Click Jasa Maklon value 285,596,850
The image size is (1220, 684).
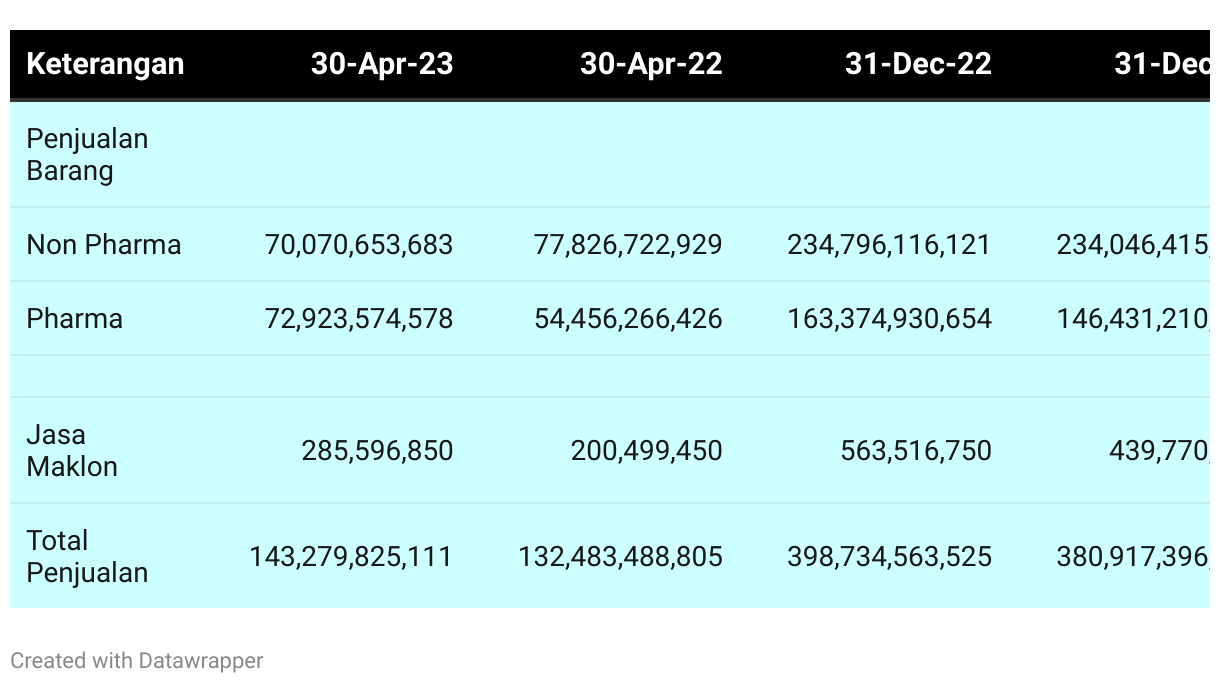pyautogui.click(x=378, y=450)
